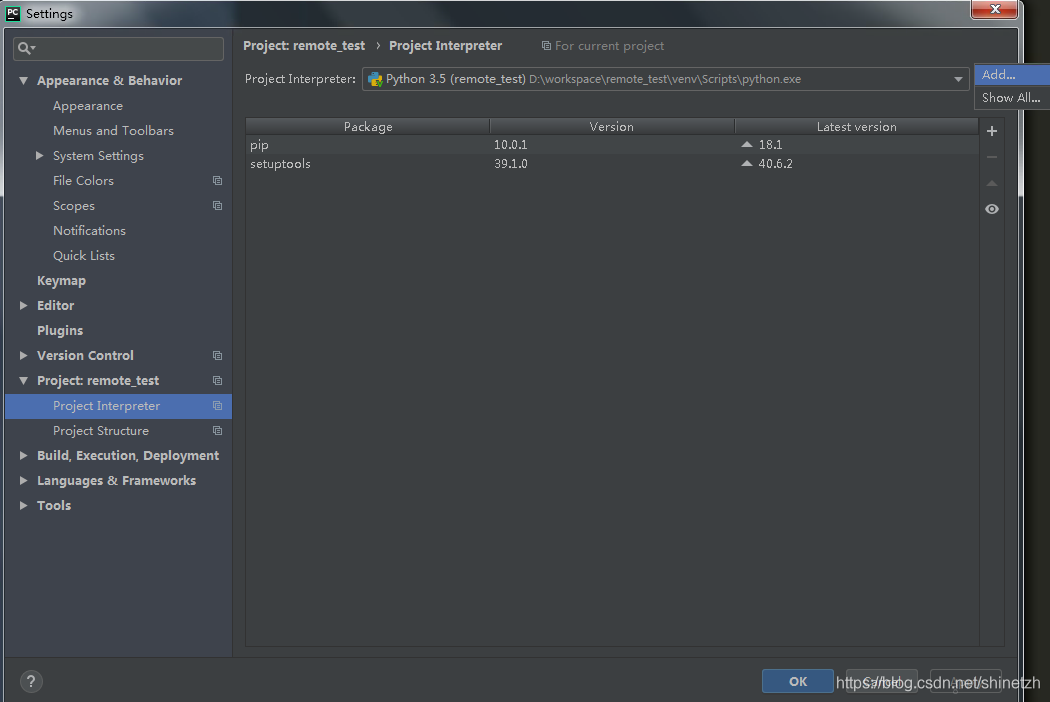The width and height of the screenshot is (1050, 702).
Task: Click project-level icon on Project Interpreter row
Action: coord(217,405)
